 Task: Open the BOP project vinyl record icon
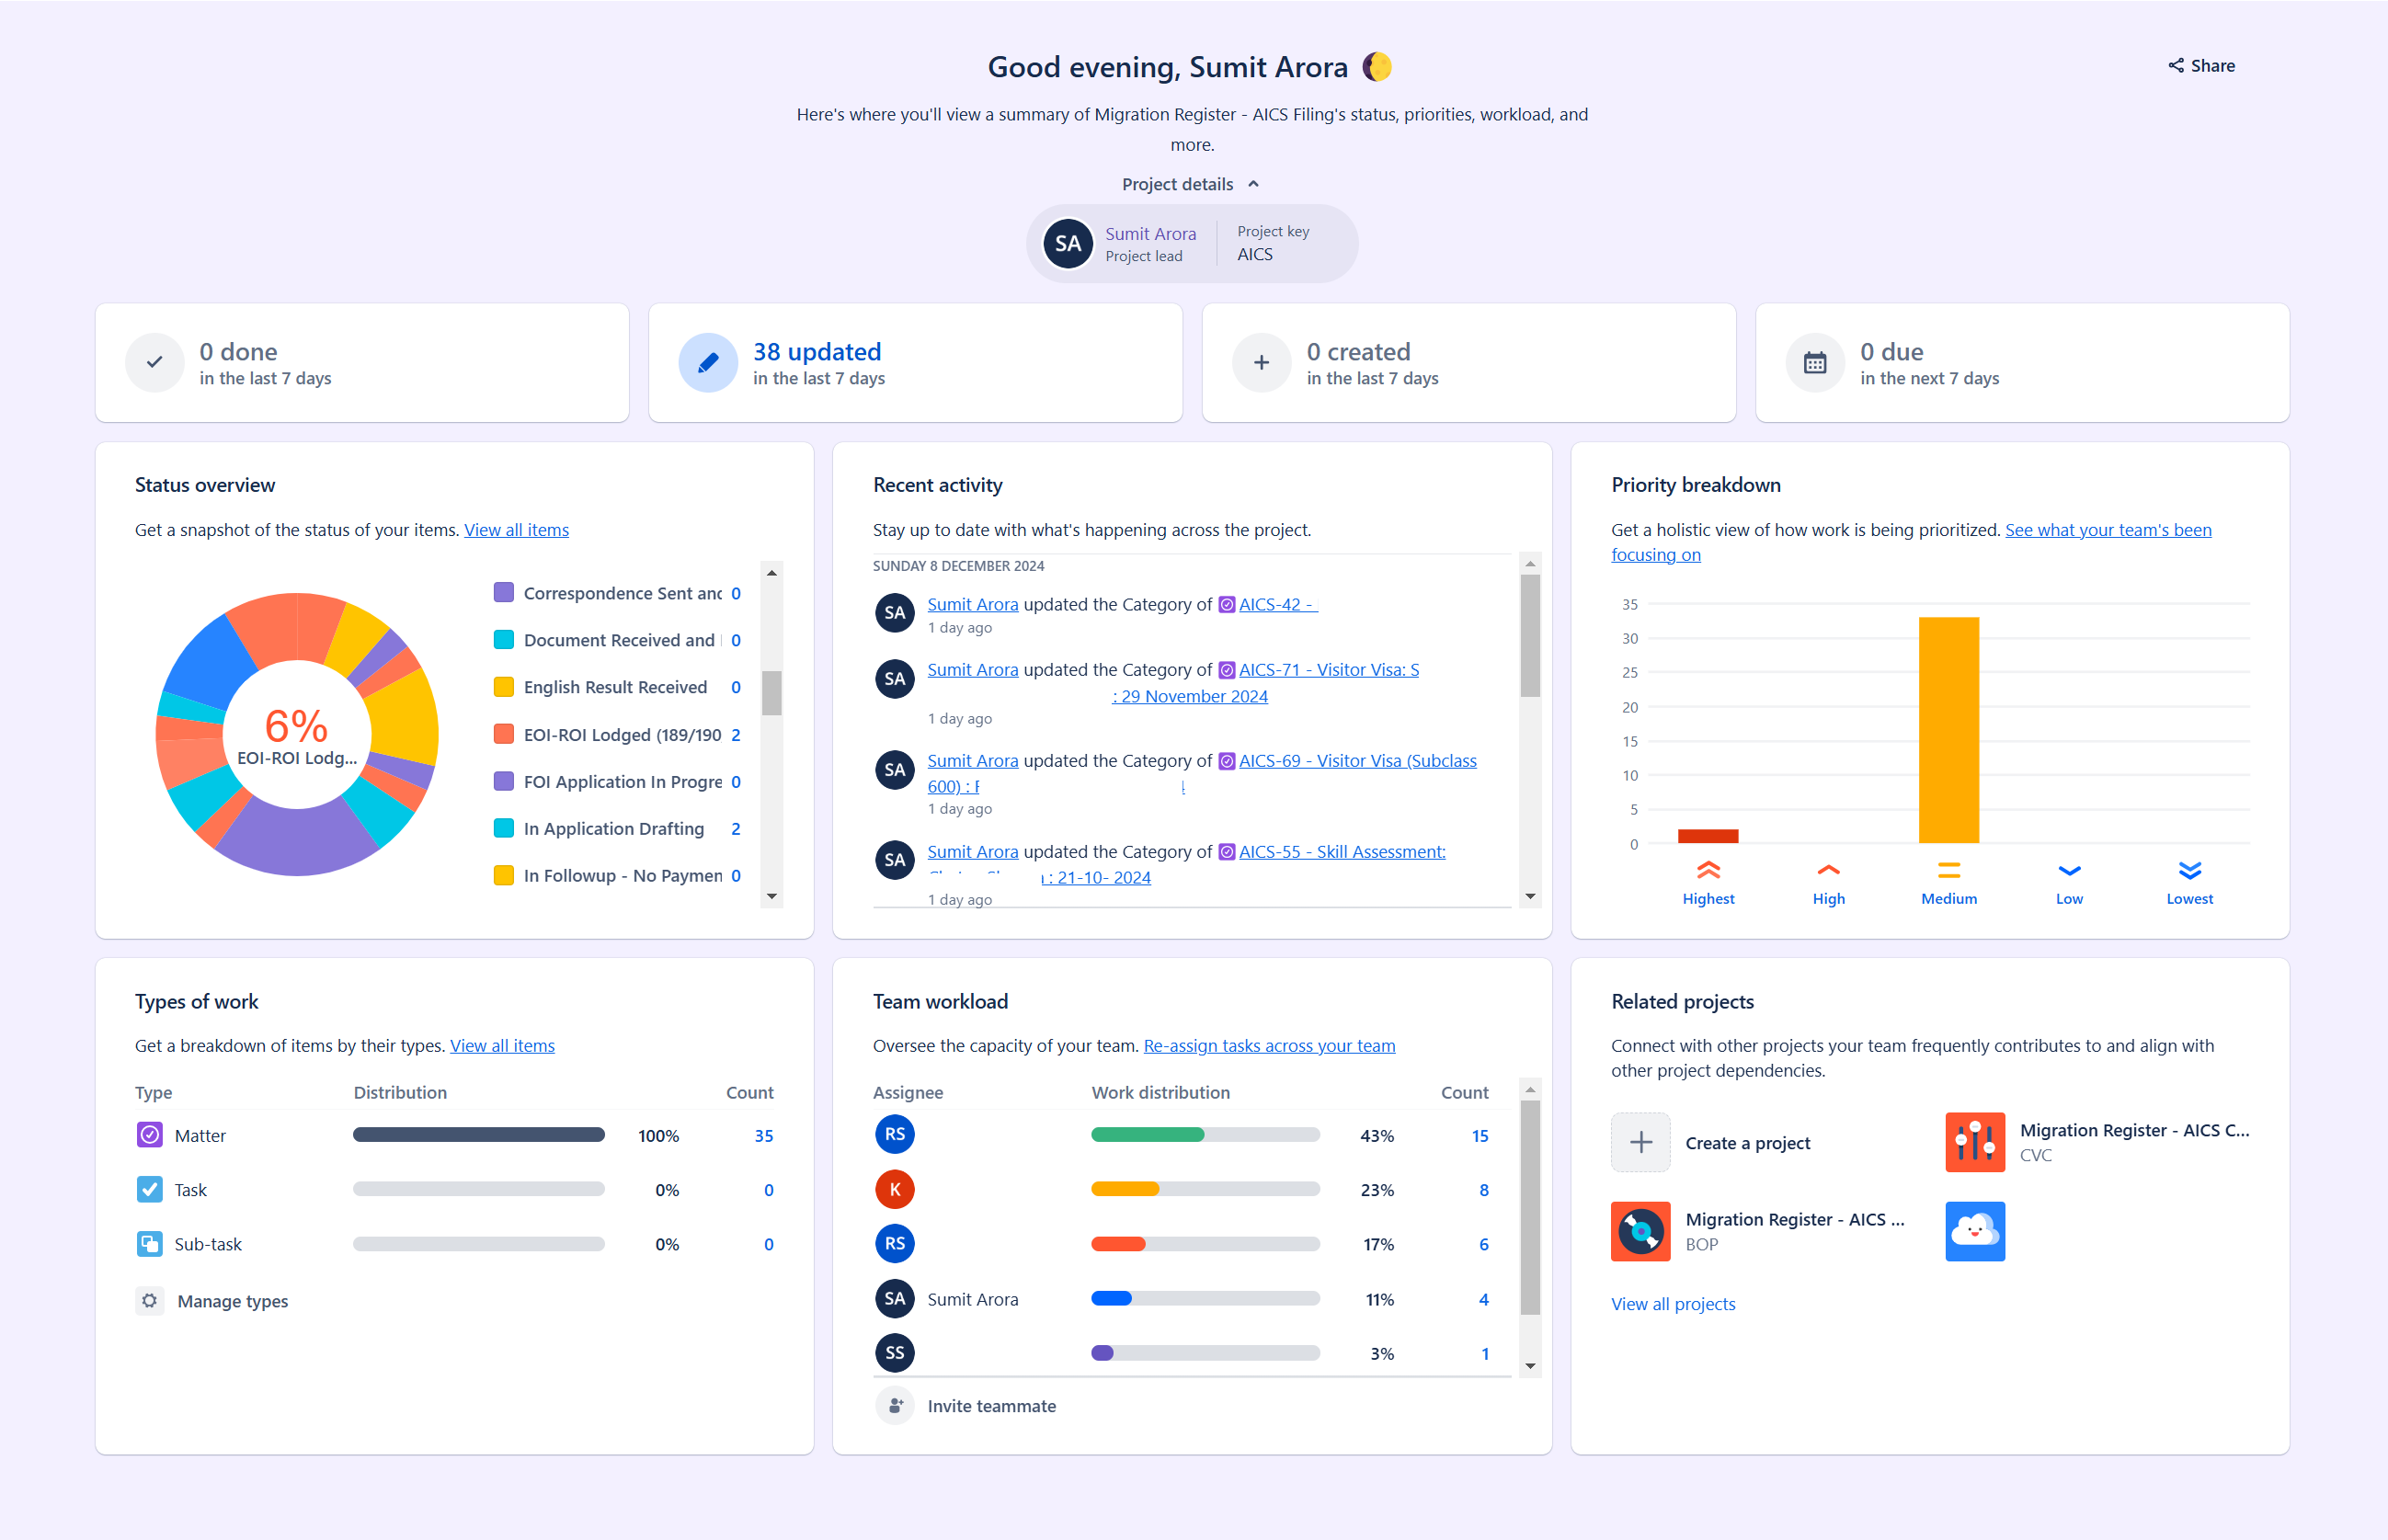coord(1640,1231)
